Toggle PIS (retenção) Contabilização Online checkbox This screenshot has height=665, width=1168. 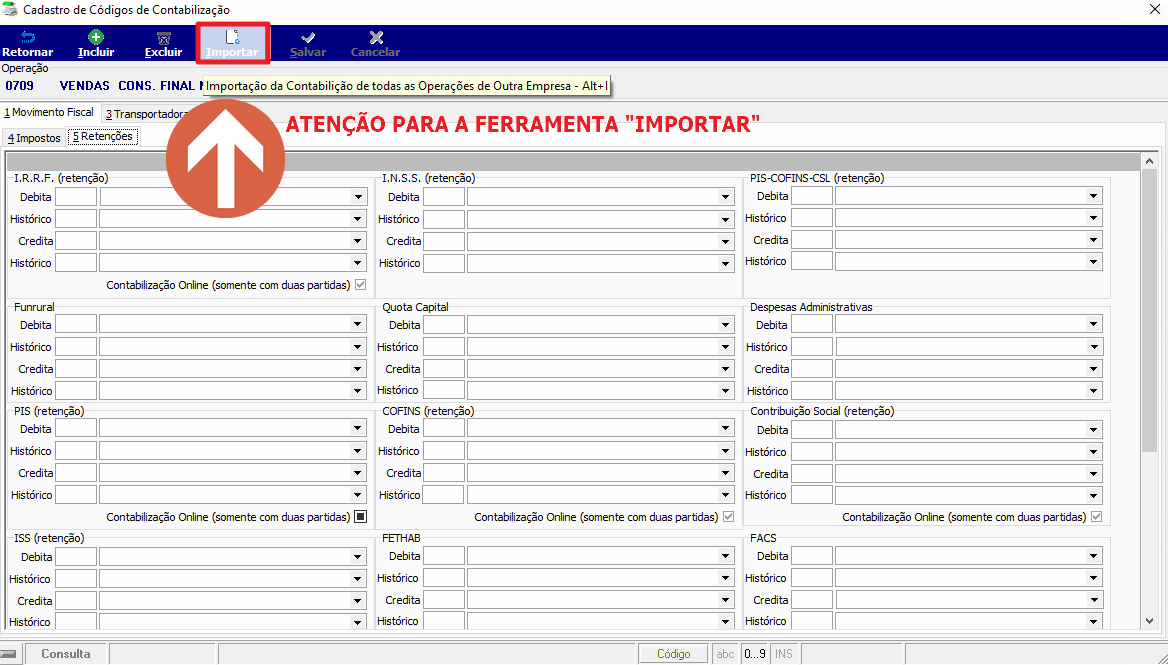tap(361, 517)
